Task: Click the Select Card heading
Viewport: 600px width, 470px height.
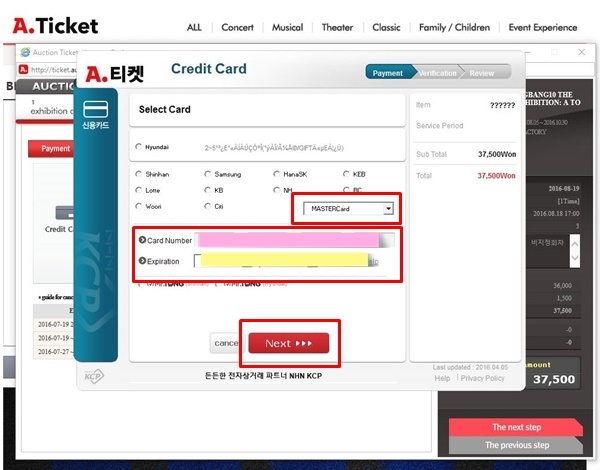Action: [165, 109]
